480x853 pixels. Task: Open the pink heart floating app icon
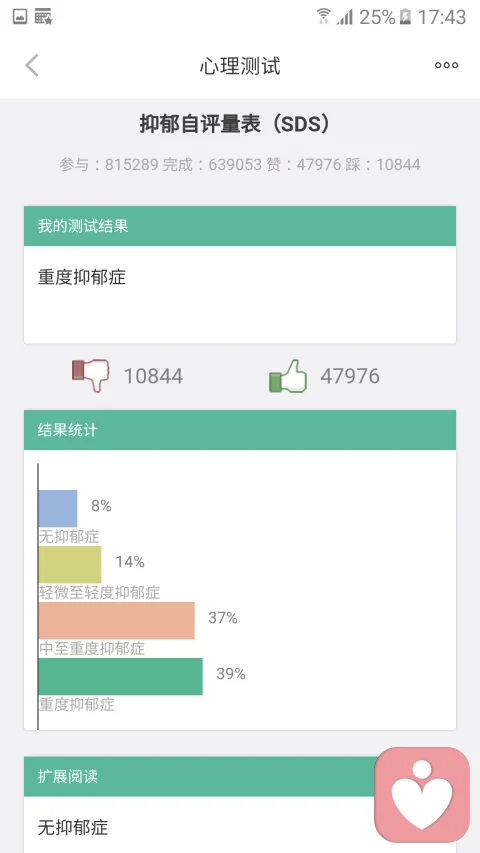[x=422, y=794]
